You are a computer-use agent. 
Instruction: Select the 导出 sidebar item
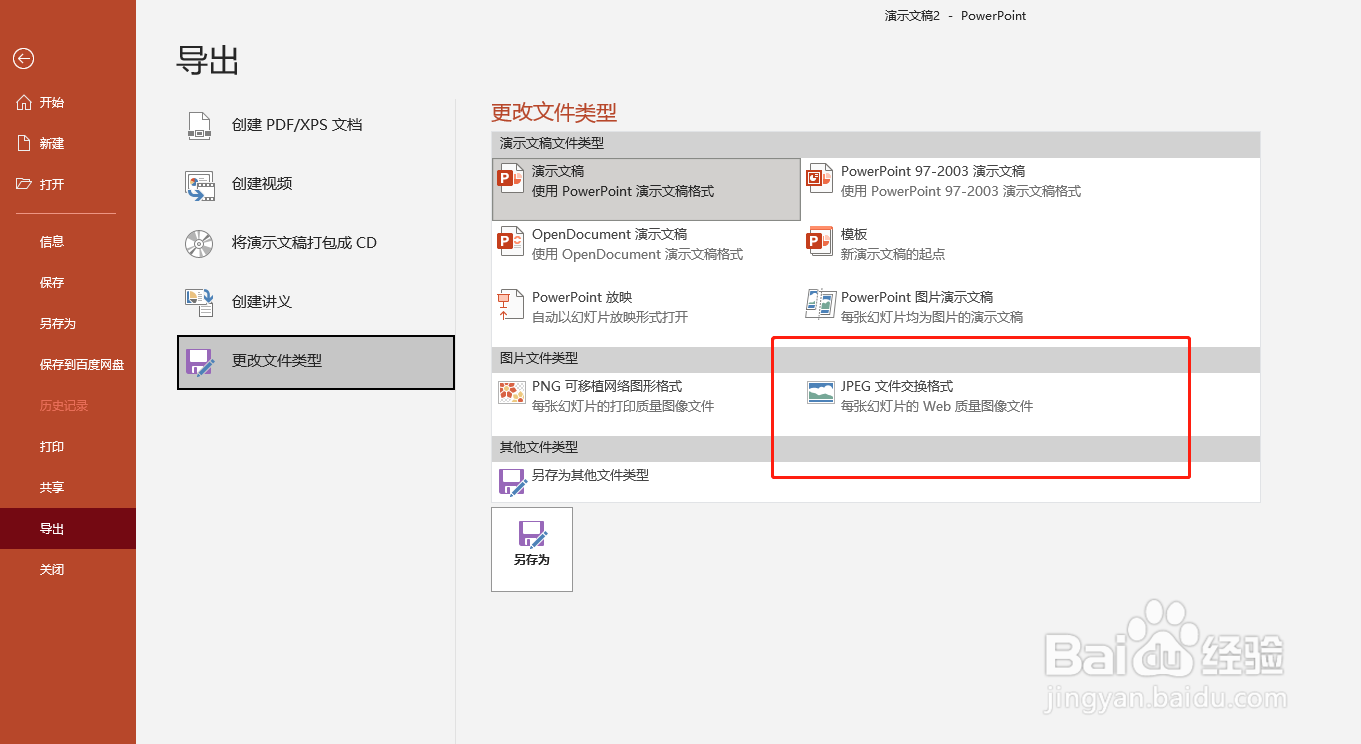tap(68, 528)
